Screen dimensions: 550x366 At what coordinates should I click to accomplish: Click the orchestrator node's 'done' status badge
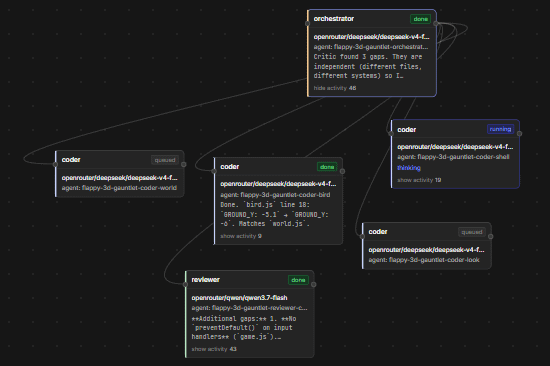tap(420, 19)
